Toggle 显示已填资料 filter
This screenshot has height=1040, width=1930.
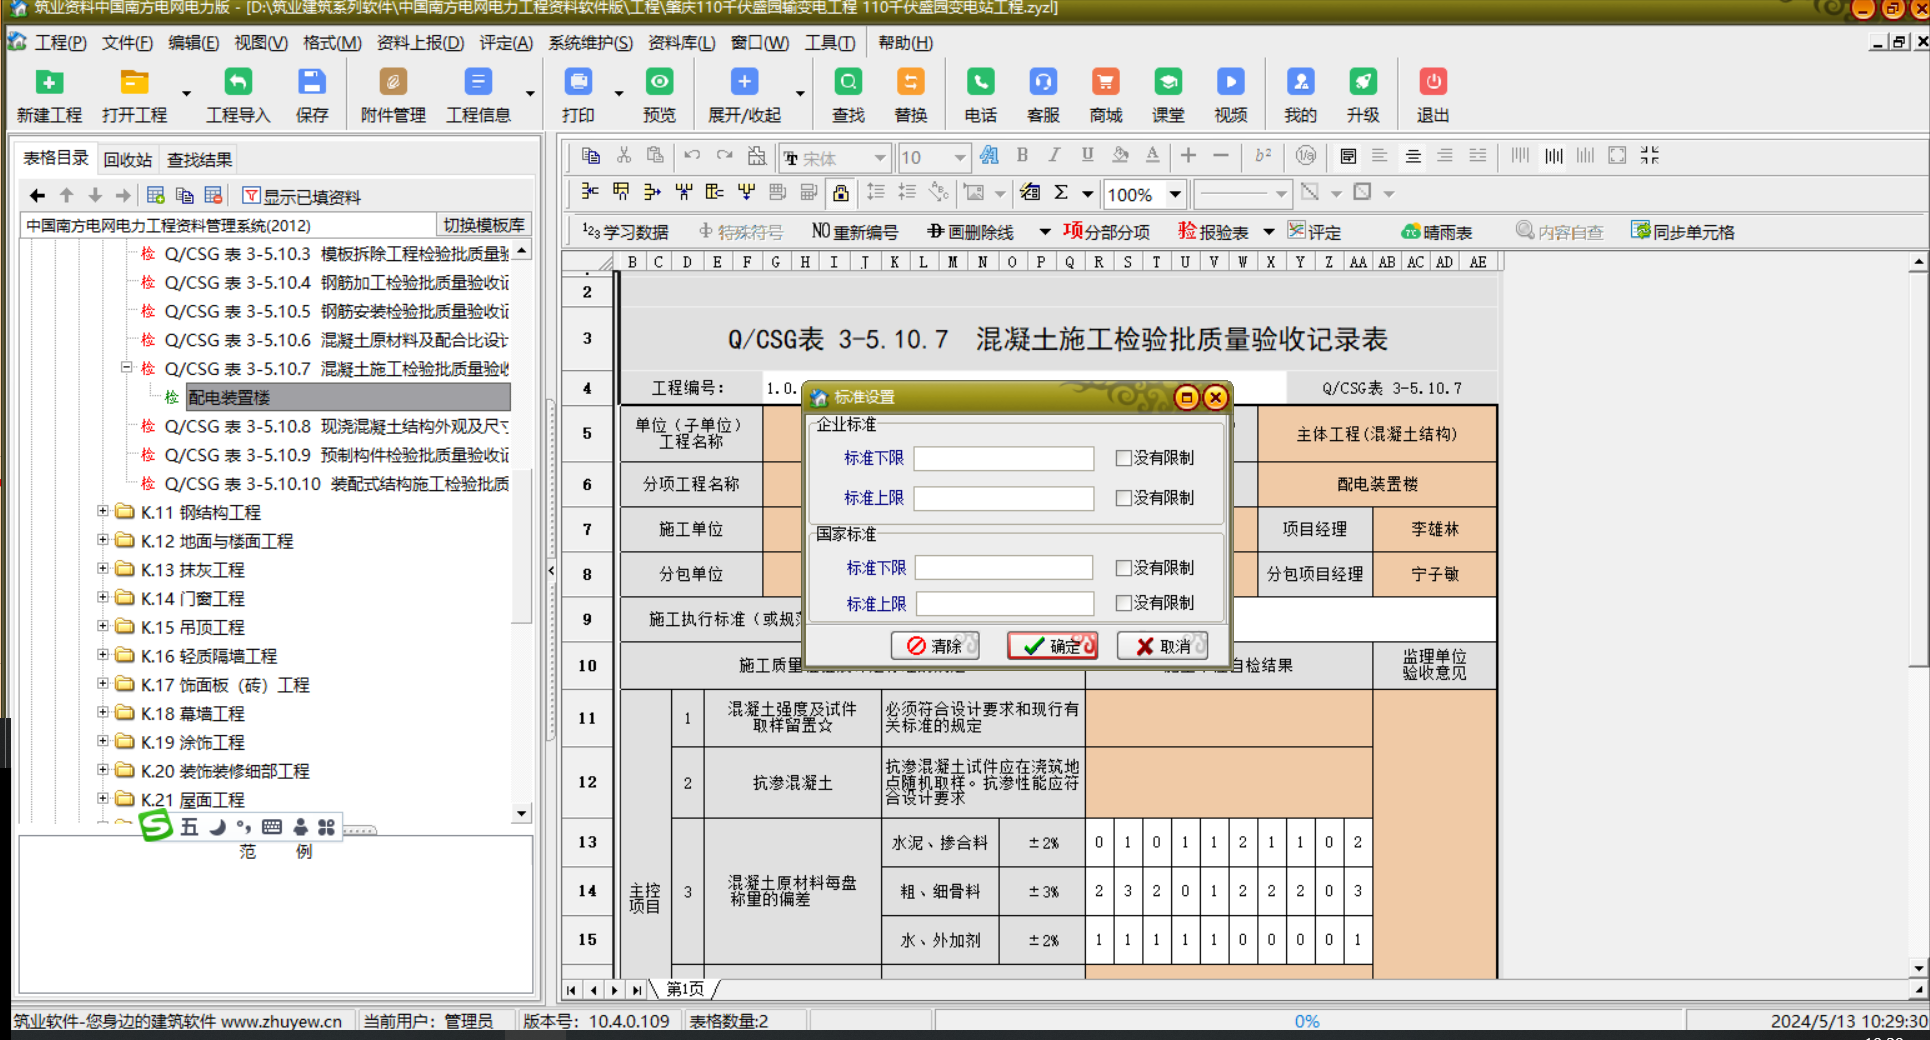click(302, 196)
